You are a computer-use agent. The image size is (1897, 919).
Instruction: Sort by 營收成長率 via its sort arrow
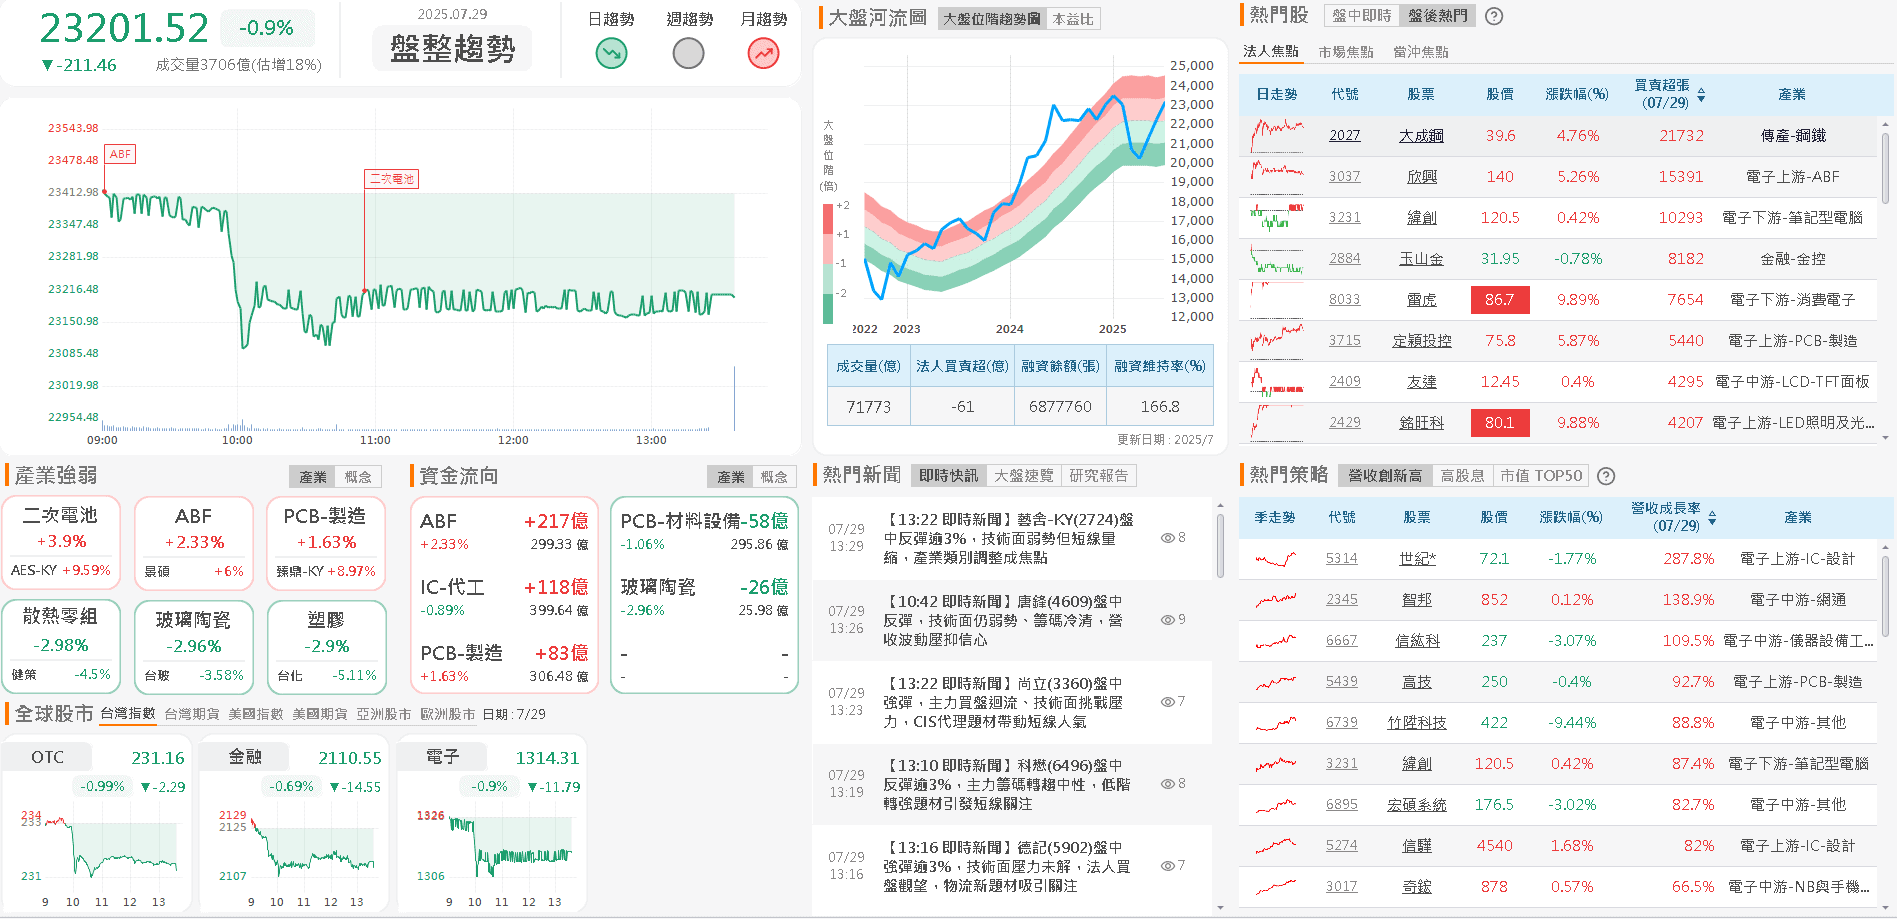click(1712, 518)
